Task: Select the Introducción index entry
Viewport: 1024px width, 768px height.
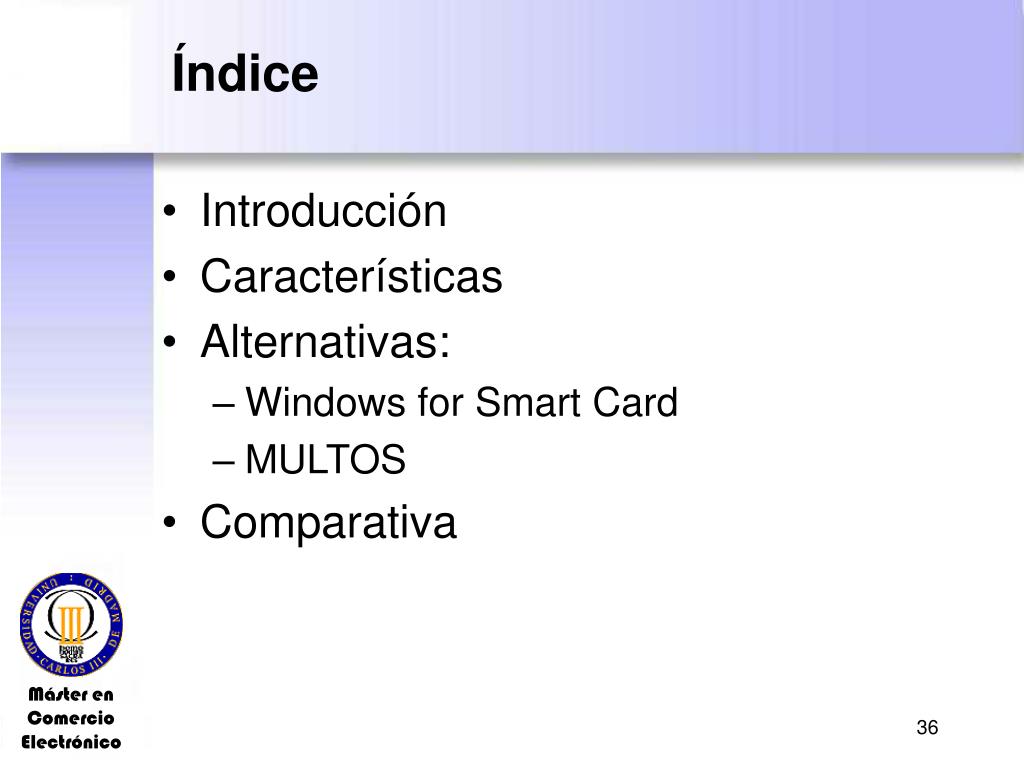Action: pyautogui.click(x=323, y=210)
